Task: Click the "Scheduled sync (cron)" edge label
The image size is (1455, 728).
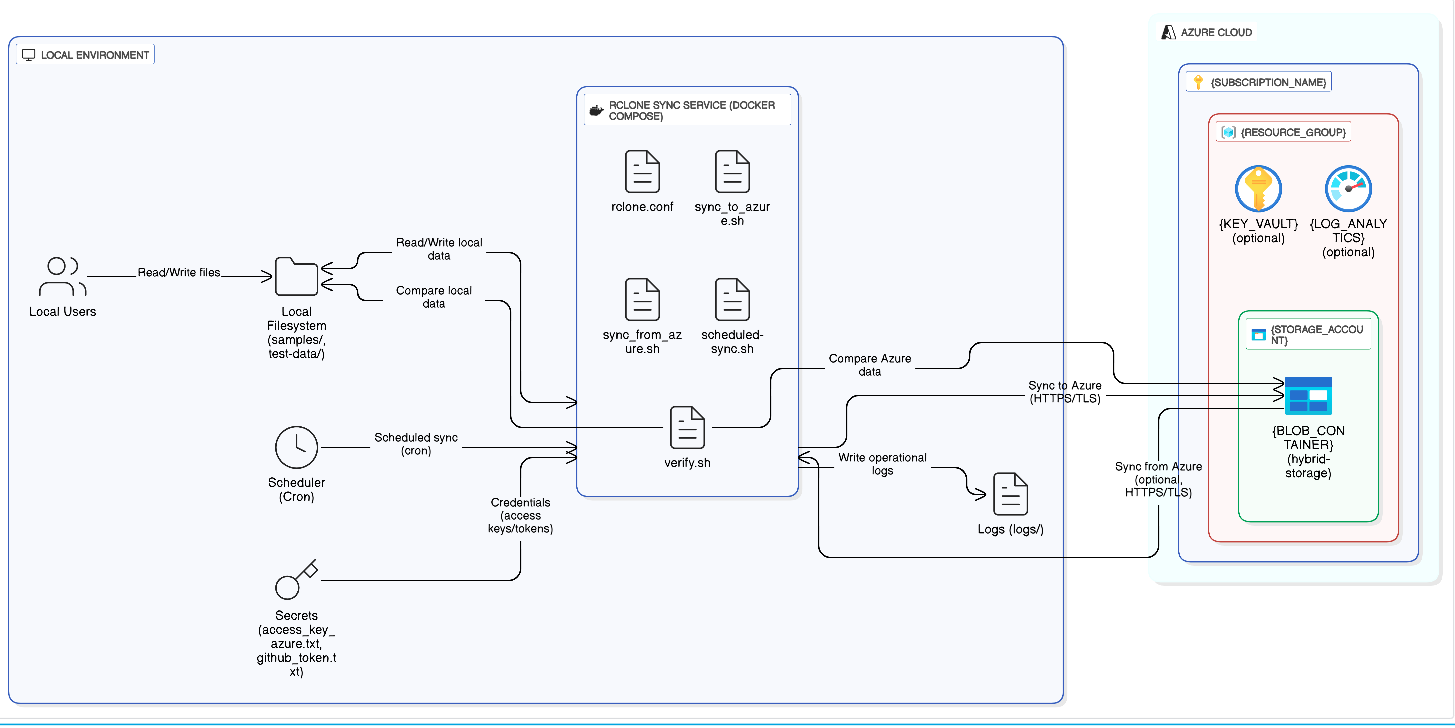Action: coord(416,444)
